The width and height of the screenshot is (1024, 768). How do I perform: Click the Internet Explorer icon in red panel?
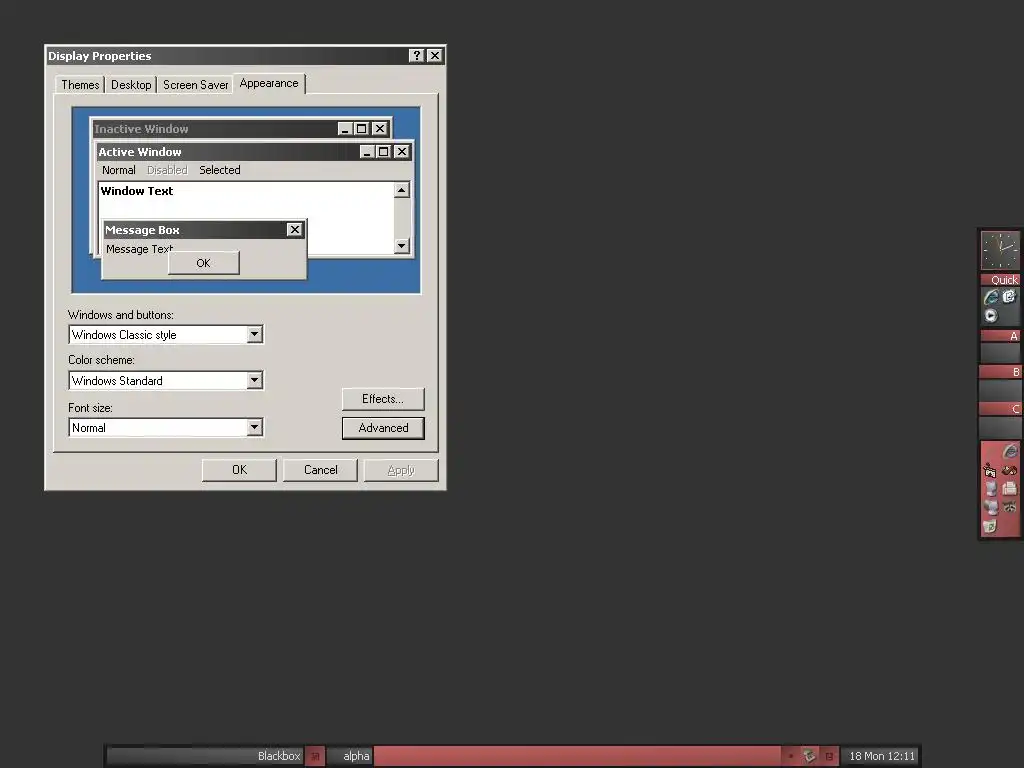pos(1010,451)
